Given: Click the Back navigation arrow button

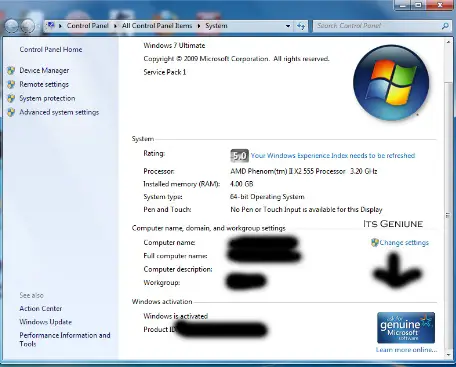Looking at the screenshot, I should click(x=12, y=26).
